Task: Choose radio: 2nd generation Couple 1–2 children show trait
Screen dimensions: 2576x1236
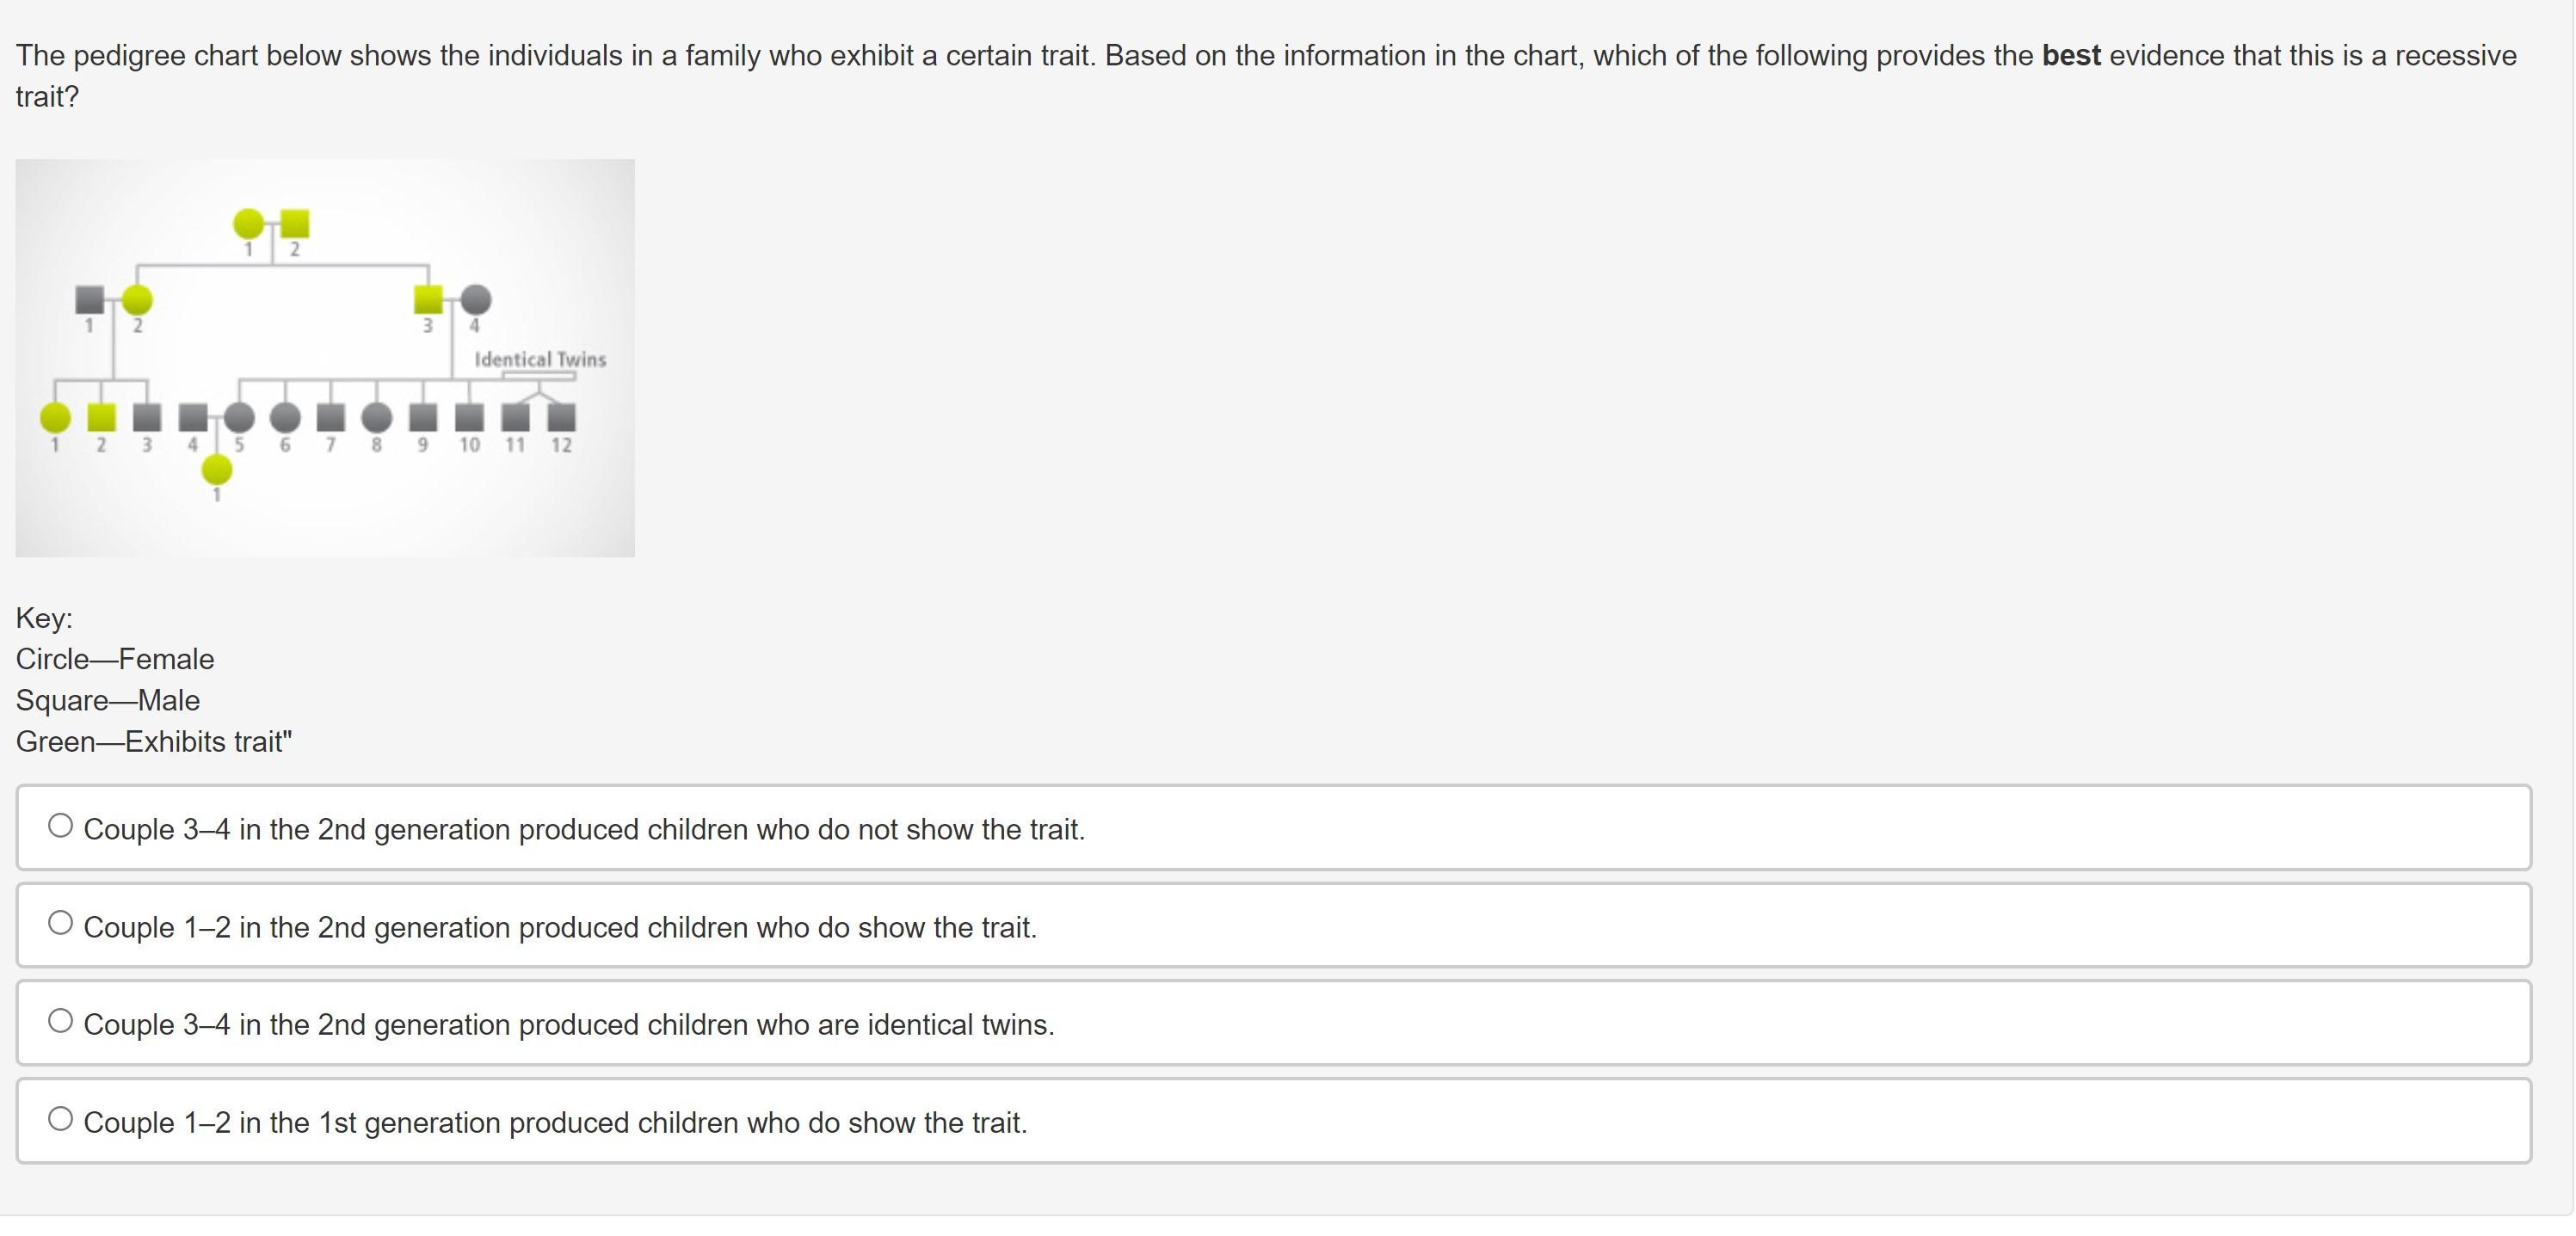Action: 61,923
